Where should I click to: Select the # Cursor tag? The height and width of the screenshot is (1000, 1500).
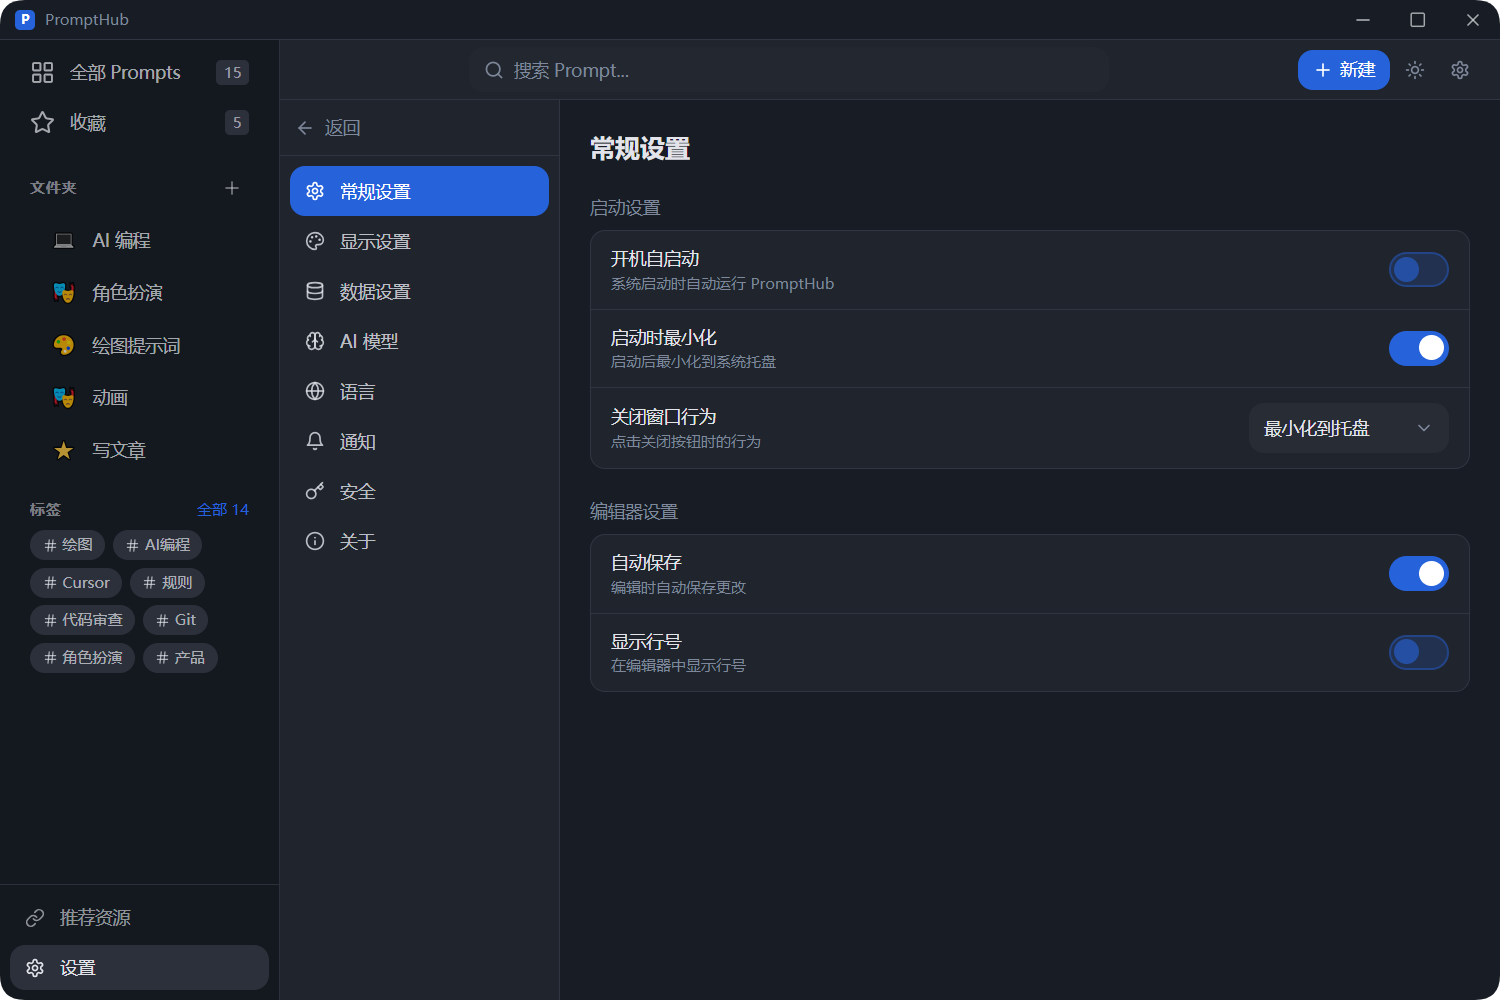76,582
